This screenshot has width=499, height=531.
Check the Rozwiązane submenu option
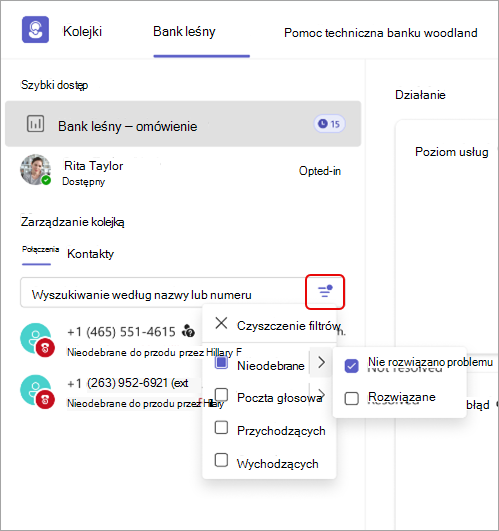[351, 398]
